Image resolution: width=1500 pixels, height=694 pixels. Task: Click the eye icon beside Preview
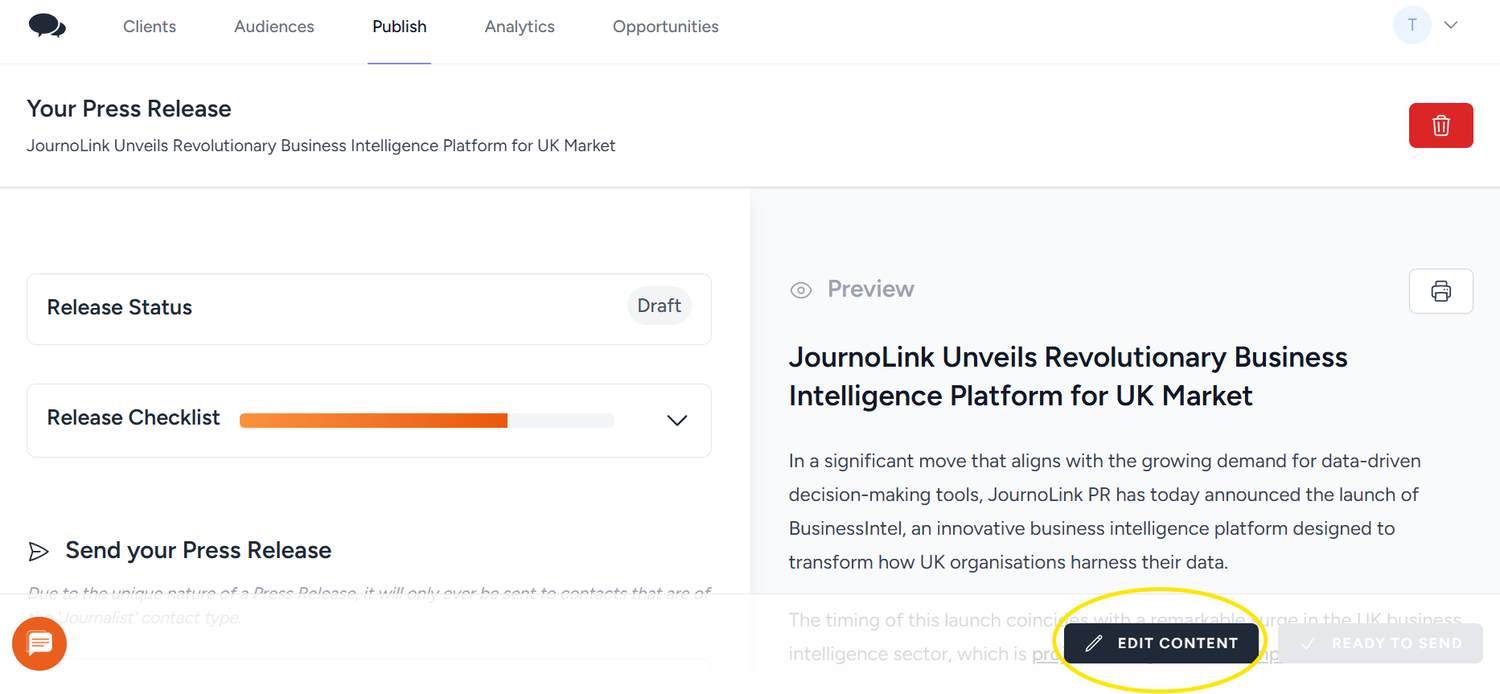pos(801,290)
